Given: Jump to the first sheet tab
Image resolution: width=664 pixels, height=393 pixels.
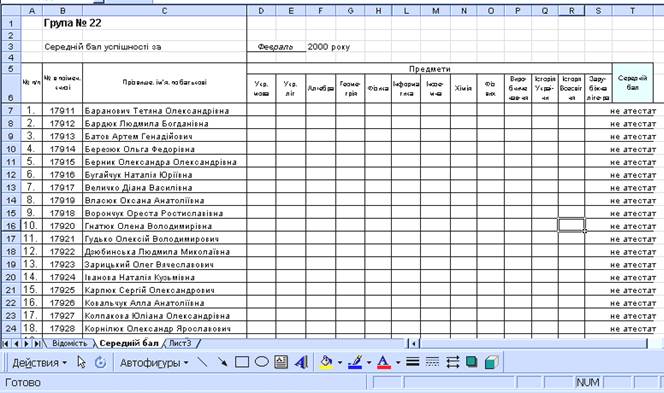Looking at the screenshot, I should [x=6, y=343].
